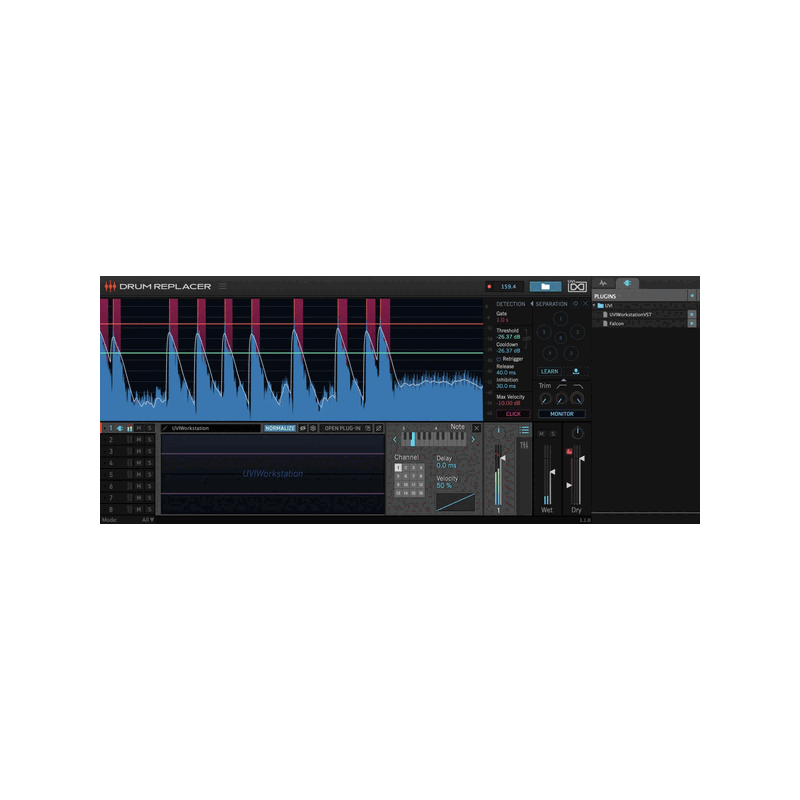The image size is (800, 800).
Task: Mute layer 1
Action: [139, 428]
